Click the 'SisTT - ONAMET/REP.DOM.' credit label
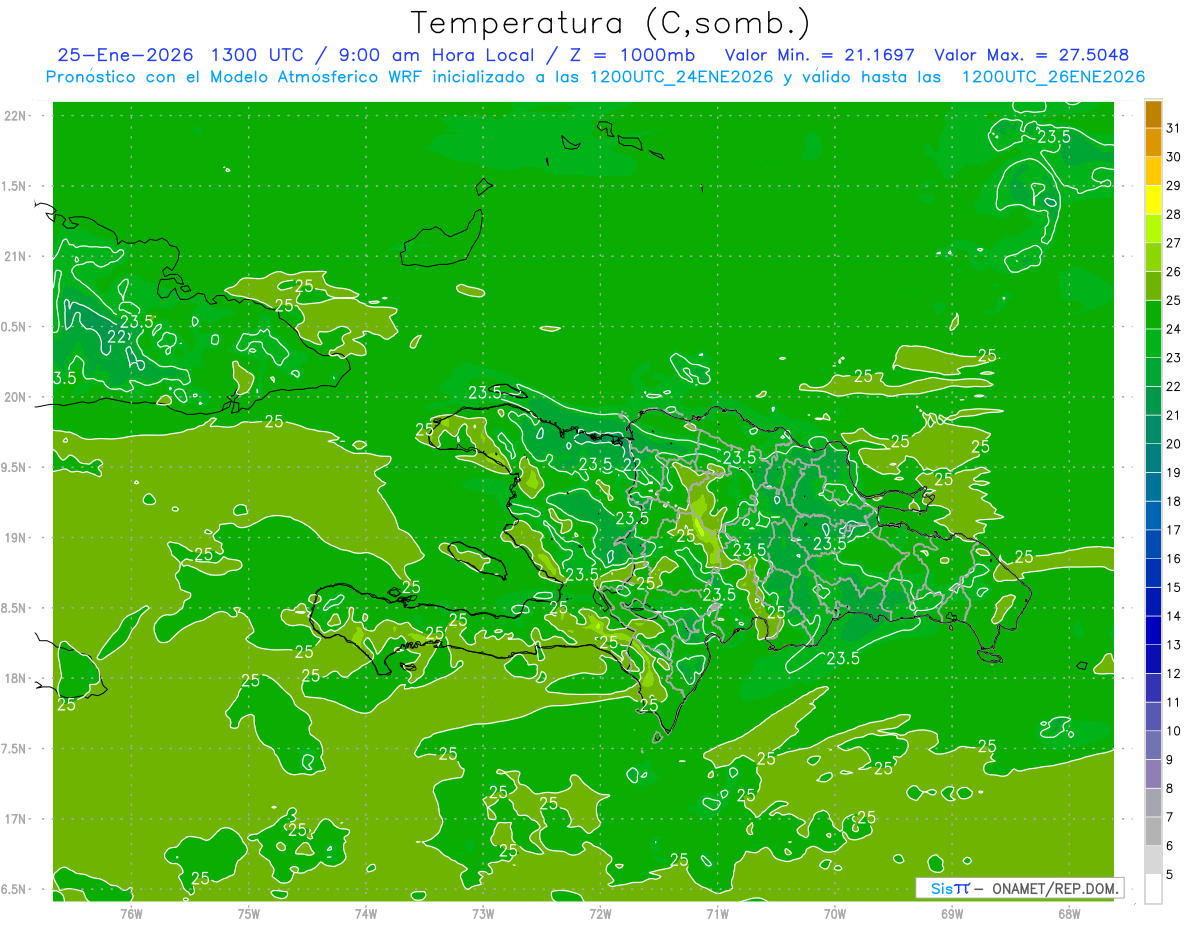The height and width of the screenshot is (927, 1200). tap(1020, 888)
